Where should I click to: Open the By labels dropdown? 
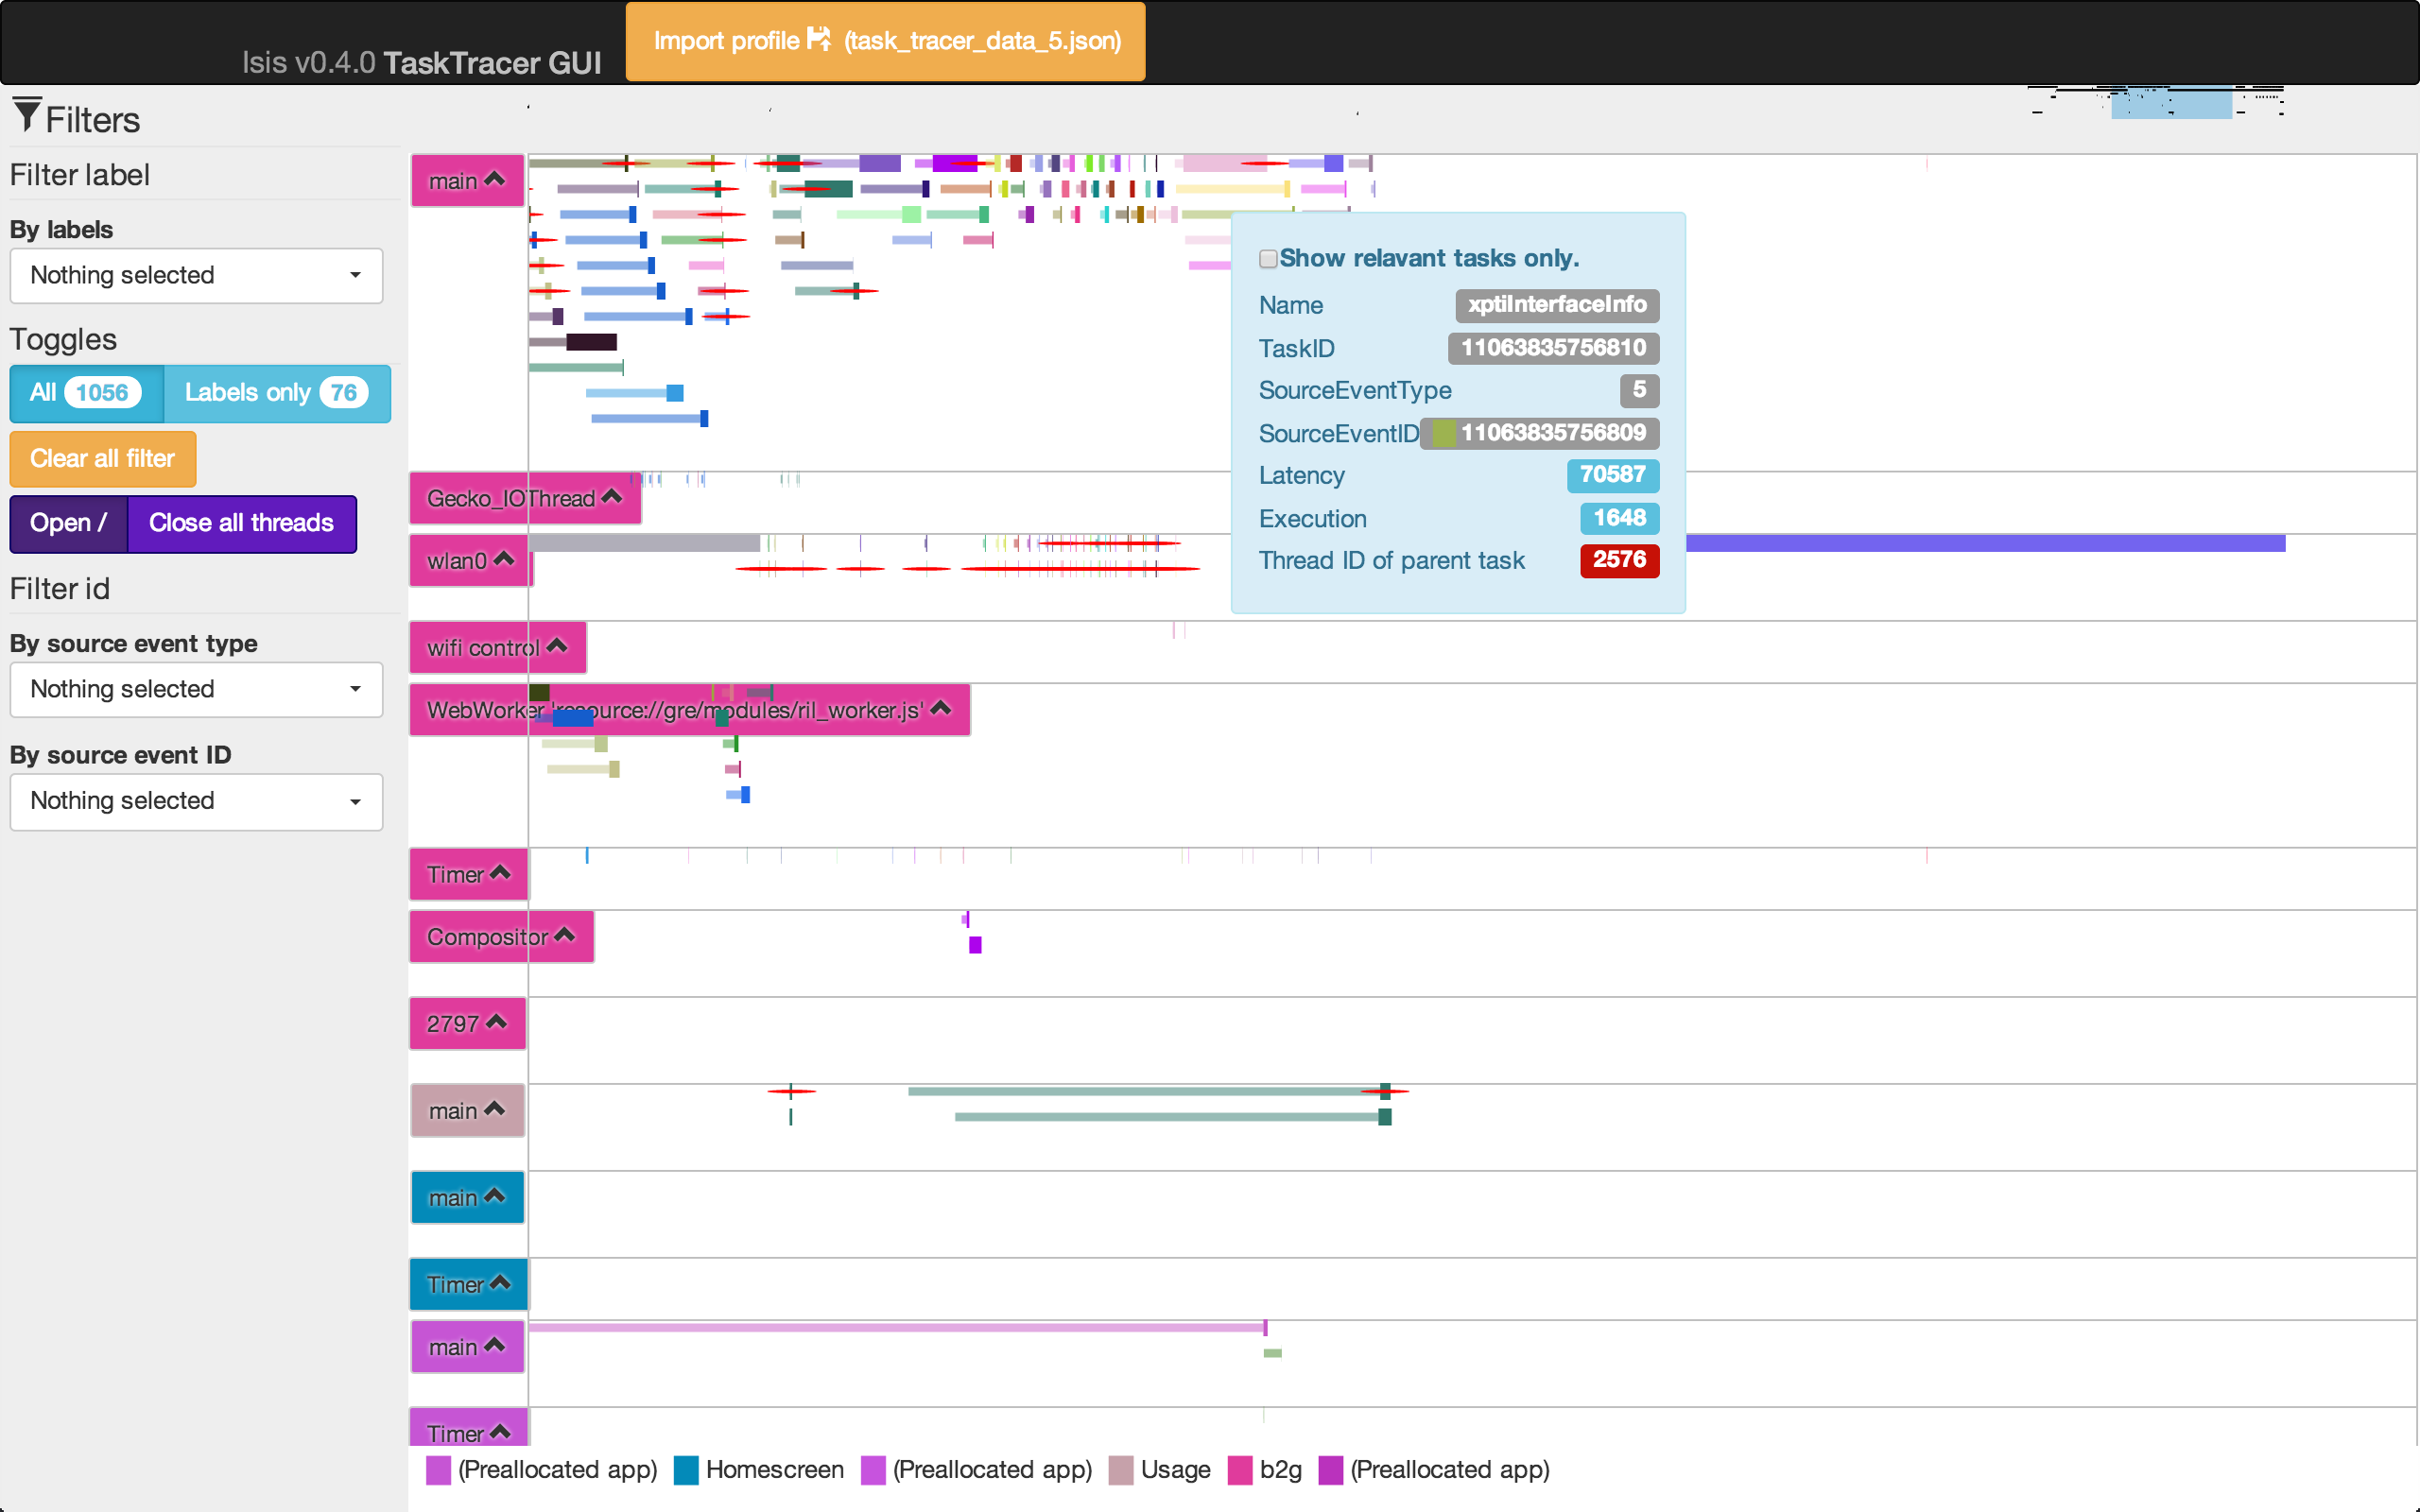click(196, 275)
